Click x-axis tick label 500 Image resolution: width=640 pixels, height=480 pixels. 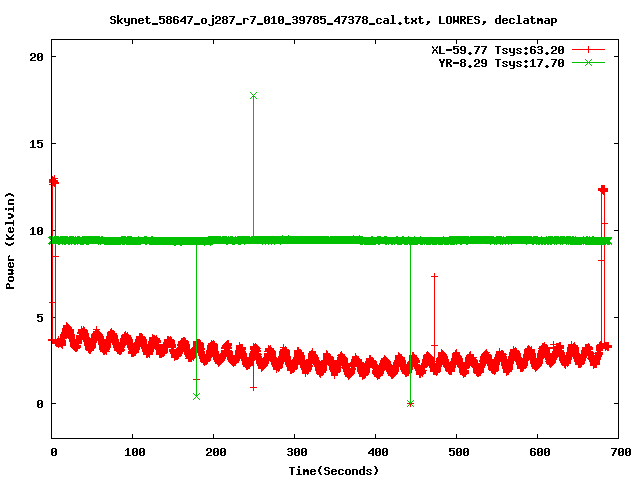point(458,452)
